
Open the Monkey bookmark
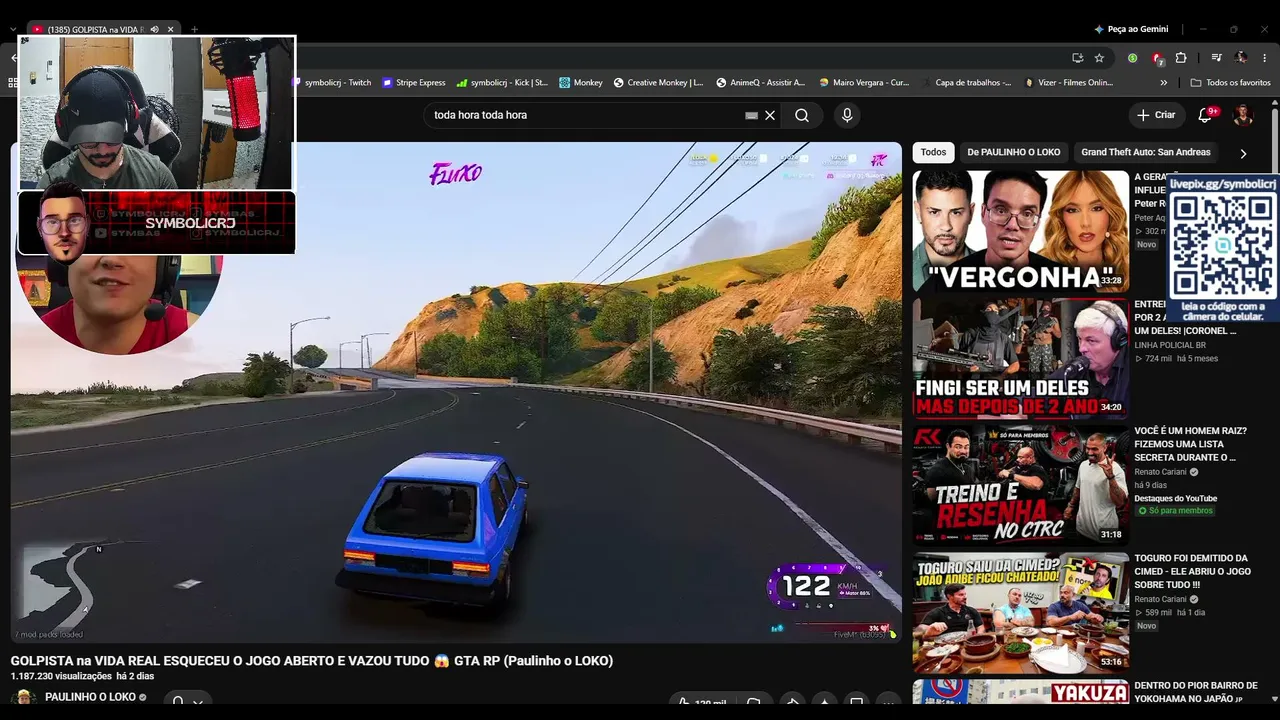coord(581,83)
